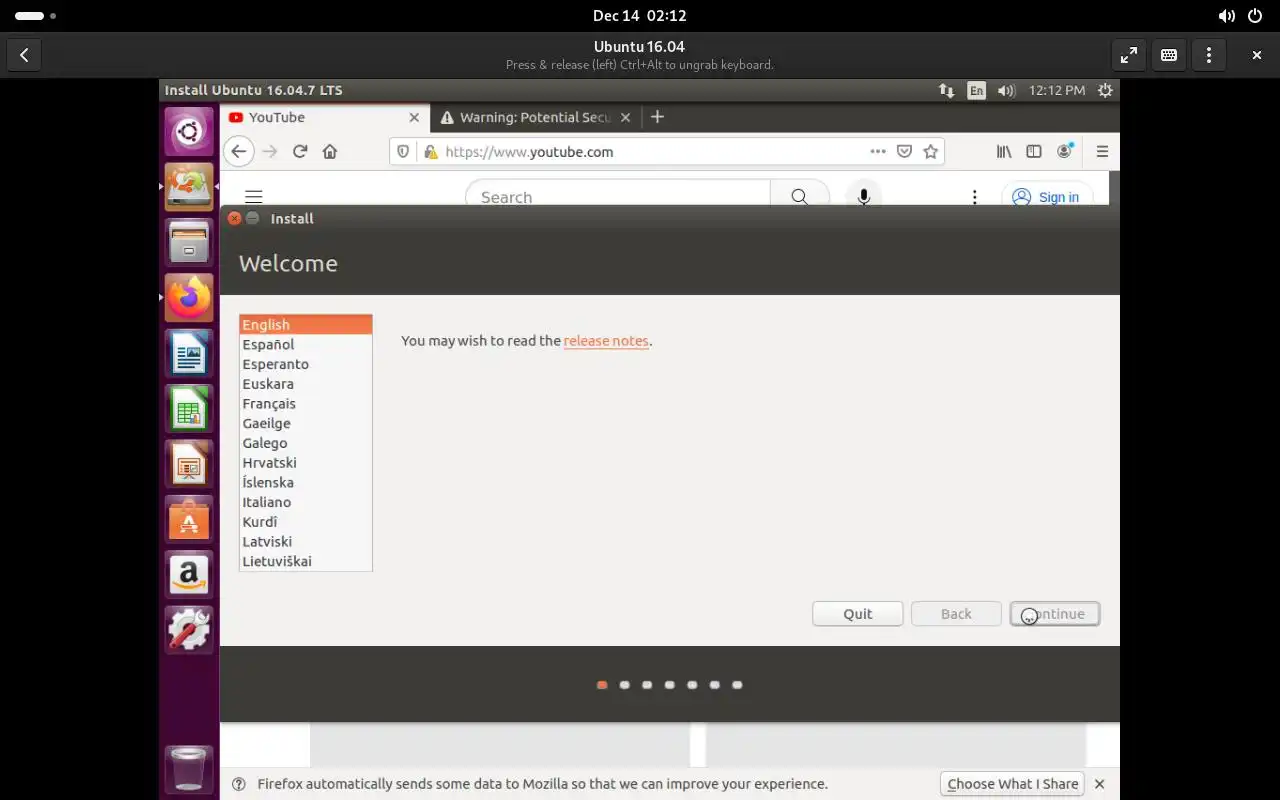
Task: Go back in the remote viewer header
Action: (x=24, y=55)
